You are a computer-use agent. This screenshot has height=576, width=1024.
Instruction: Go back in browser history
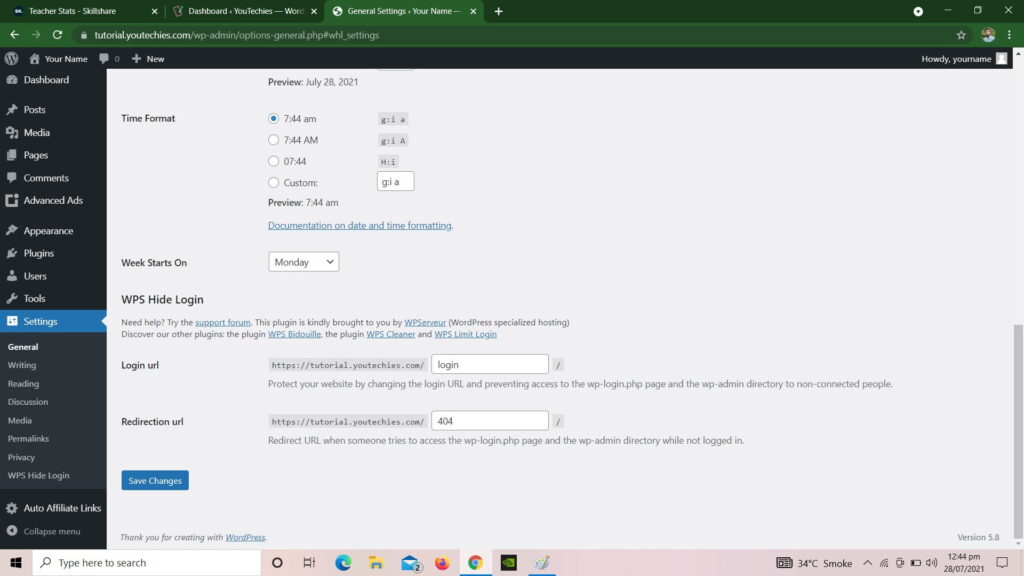14,35
